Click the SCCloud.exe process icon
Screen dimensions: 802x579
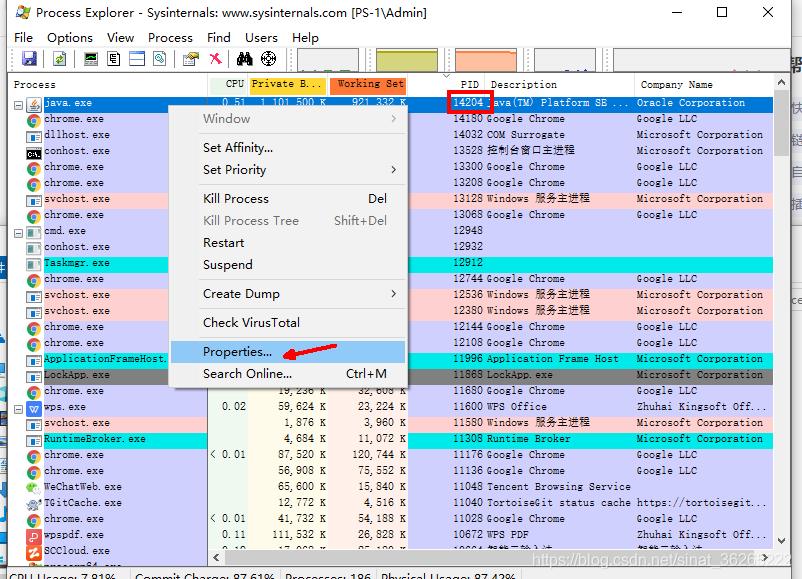[34, 552]
